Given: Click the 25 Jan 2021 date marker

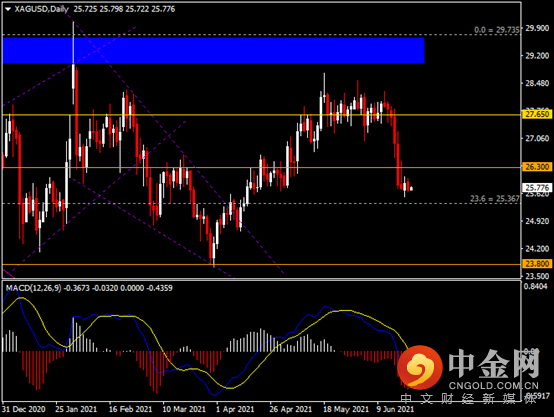Looking at the screenshot, I should 76,409.
